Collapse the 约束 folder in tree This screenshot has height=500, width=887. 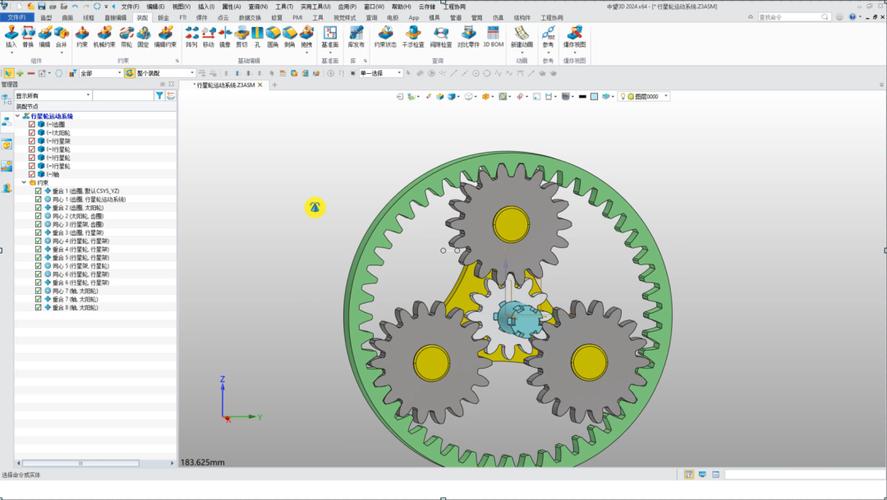coord(24,183)
